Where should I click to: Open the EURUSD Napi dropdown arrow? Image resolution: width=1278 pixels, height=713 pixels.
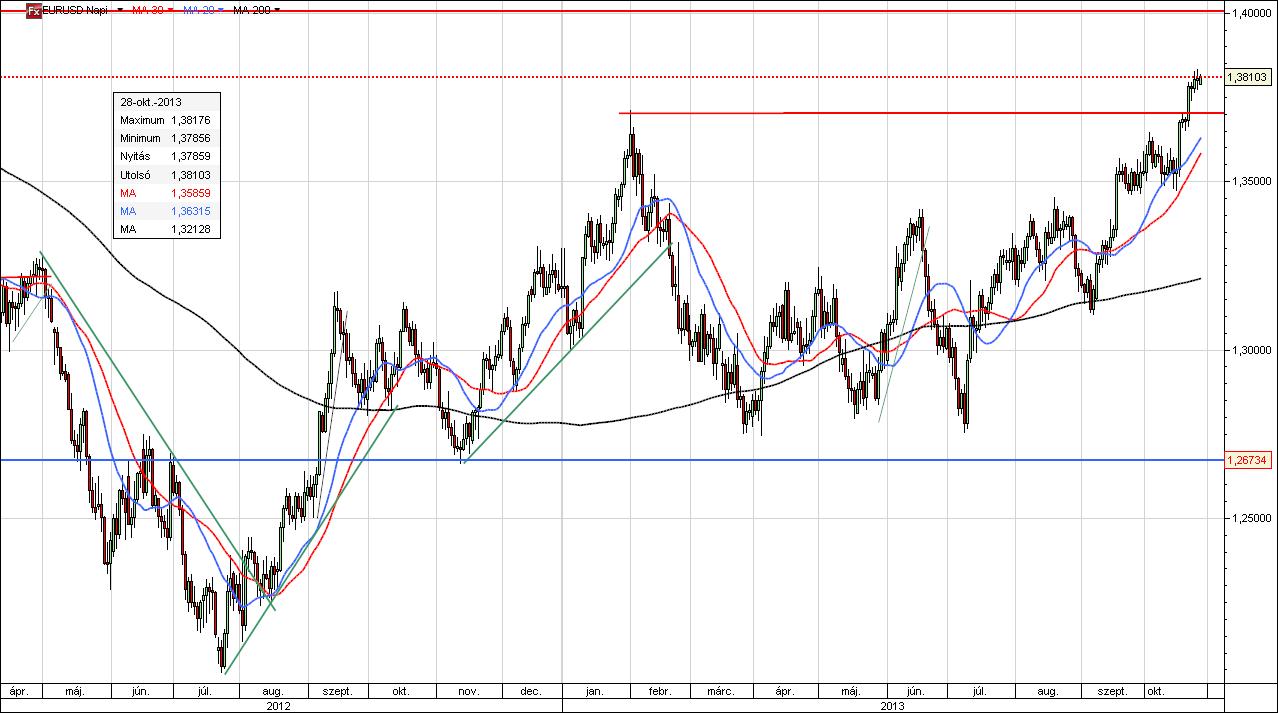[x=120, y=9]
